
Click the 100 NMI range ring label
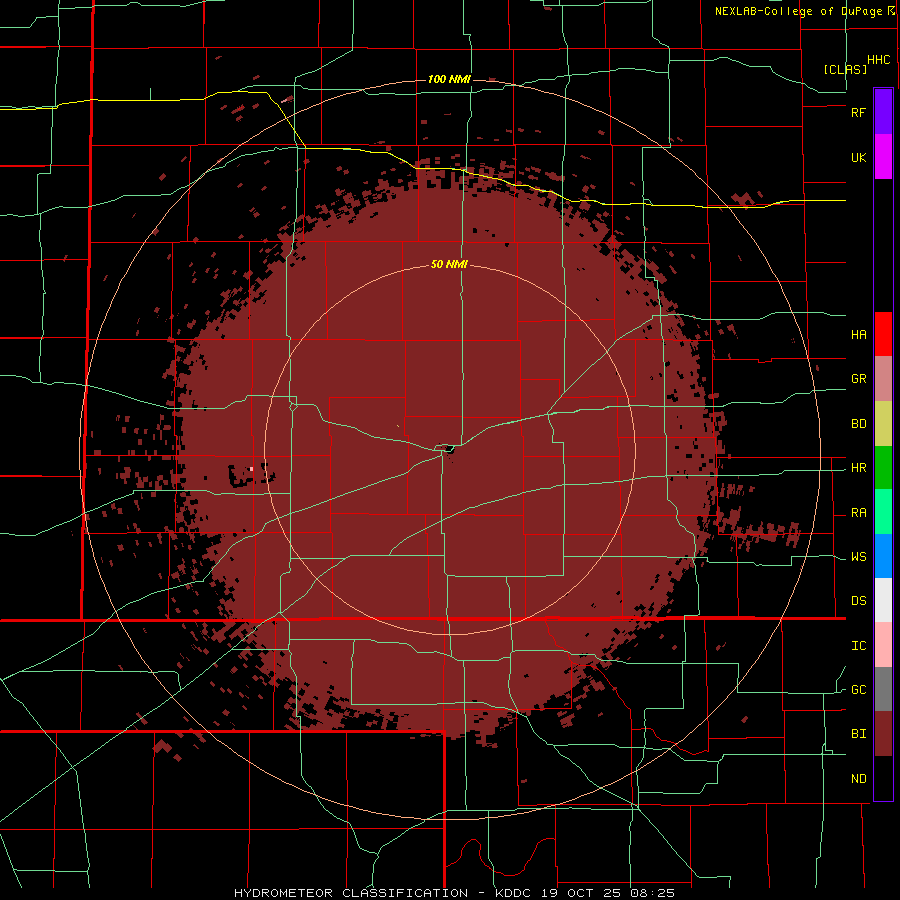[x=449, y=79]
